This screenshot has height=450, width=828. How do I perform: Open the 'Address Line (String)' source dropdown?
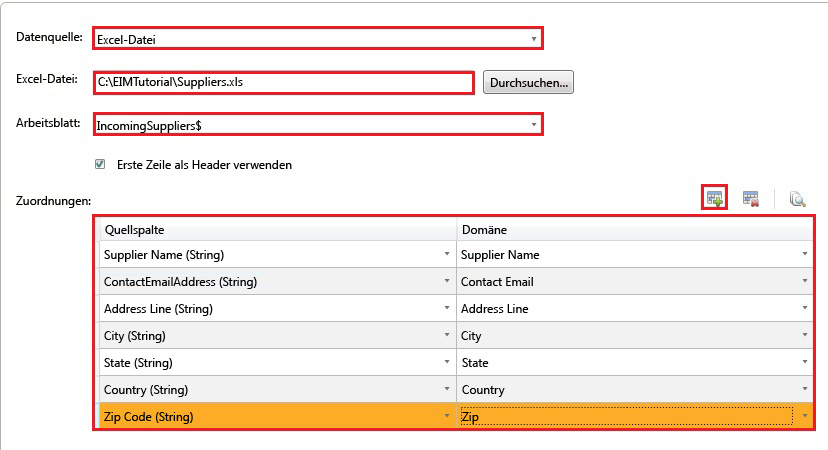447,309
